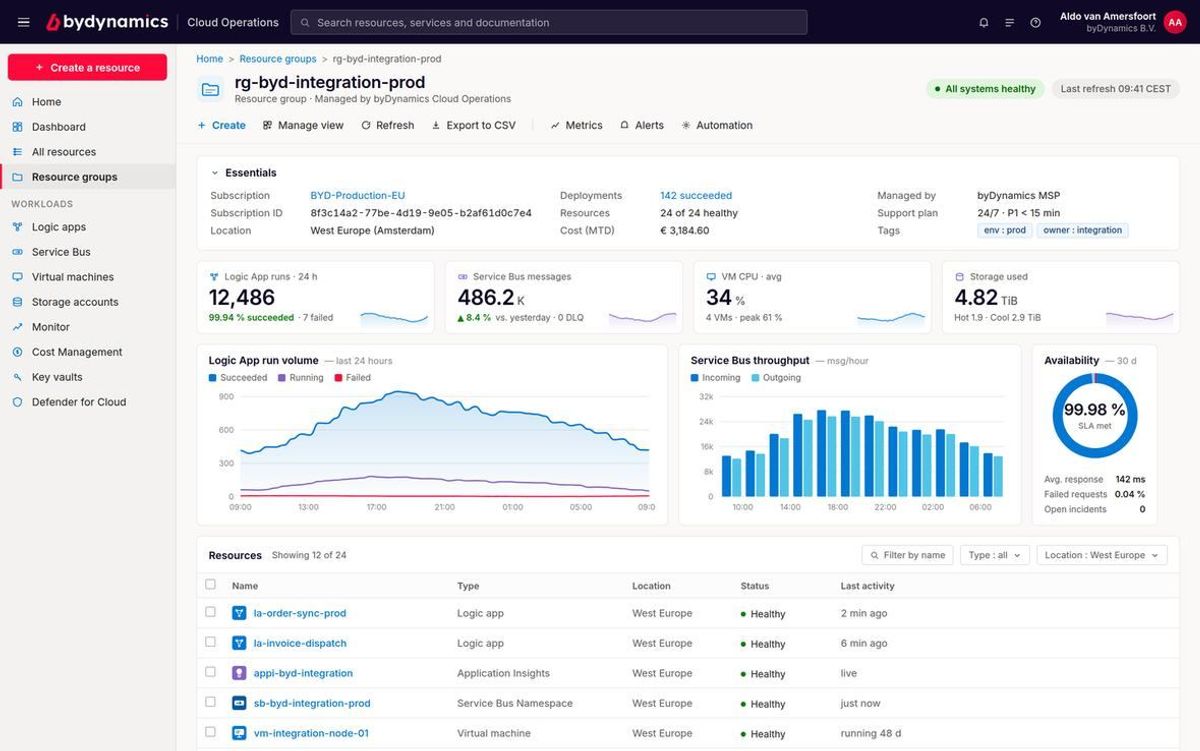Sort by the Name column header

tap(245, 586)
